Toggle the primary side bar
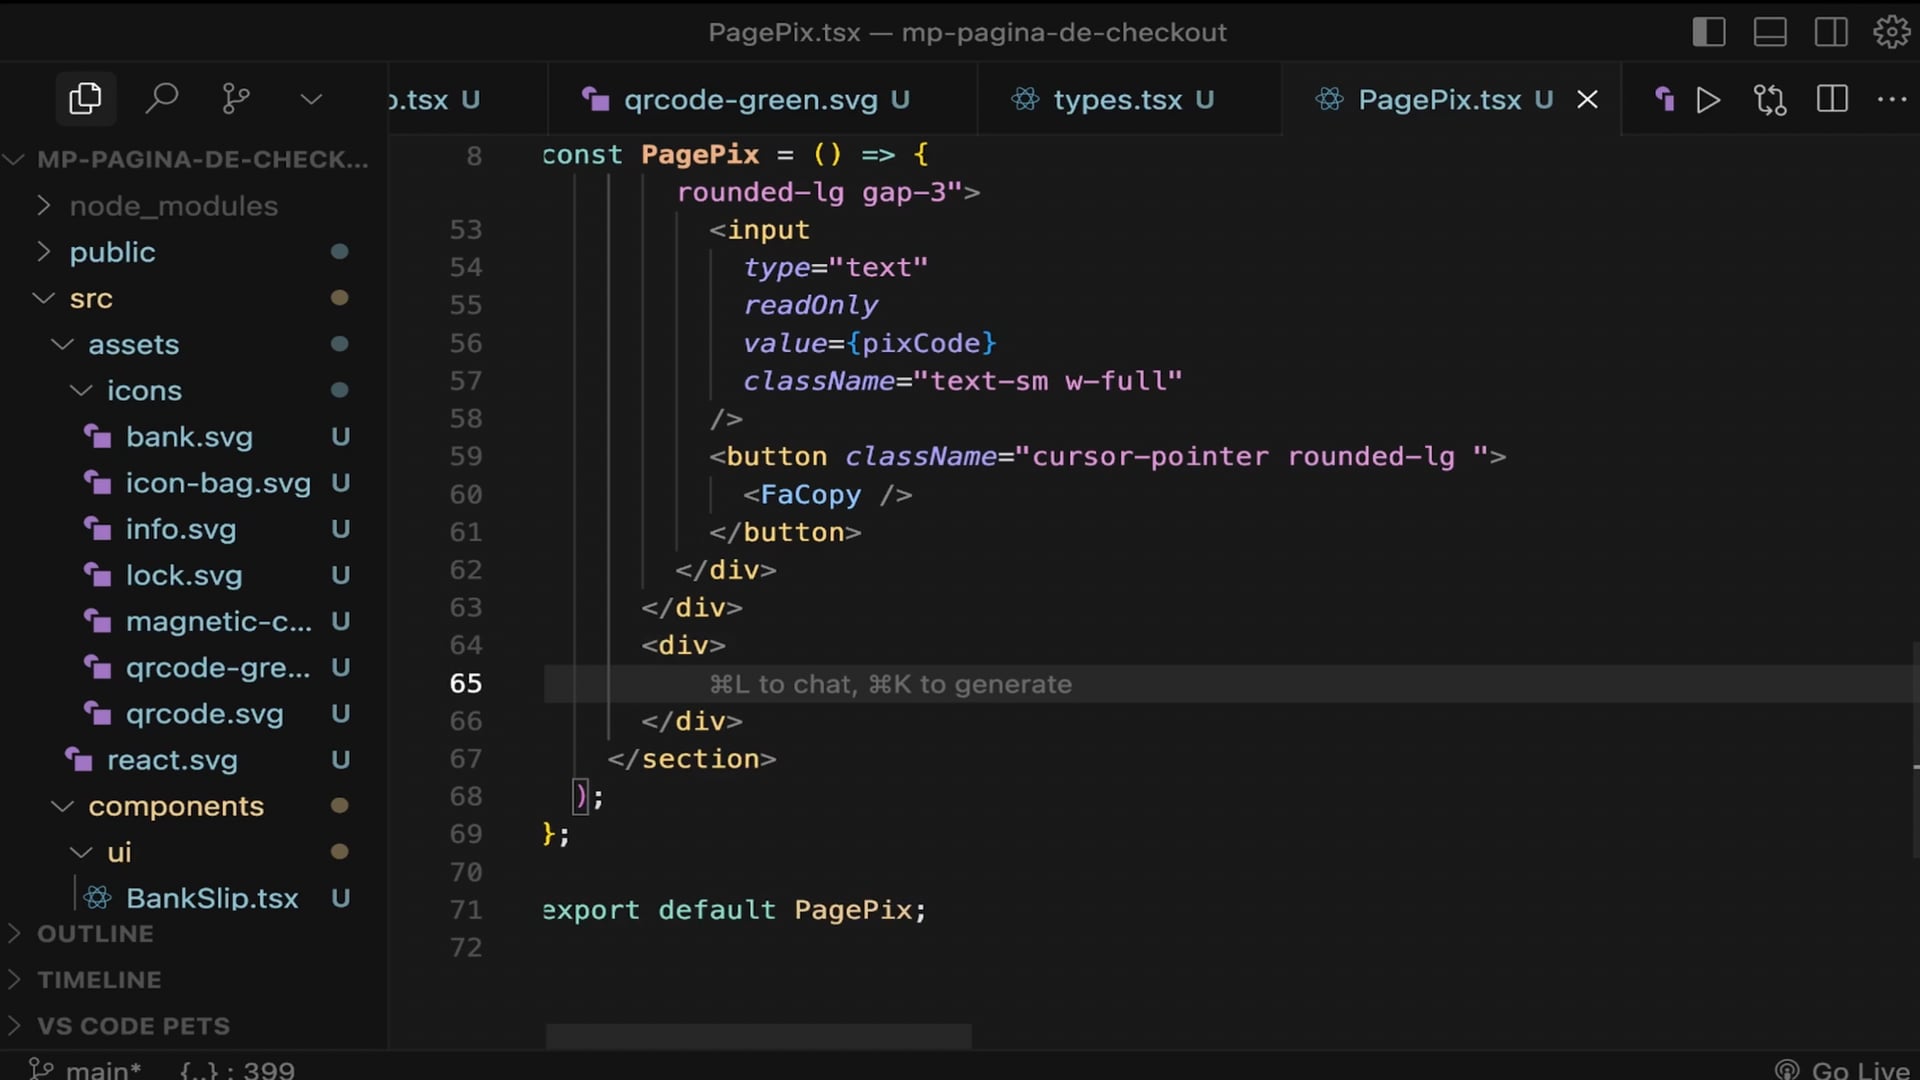Screen dimensions: 1920x1080 coord(1709,32)
